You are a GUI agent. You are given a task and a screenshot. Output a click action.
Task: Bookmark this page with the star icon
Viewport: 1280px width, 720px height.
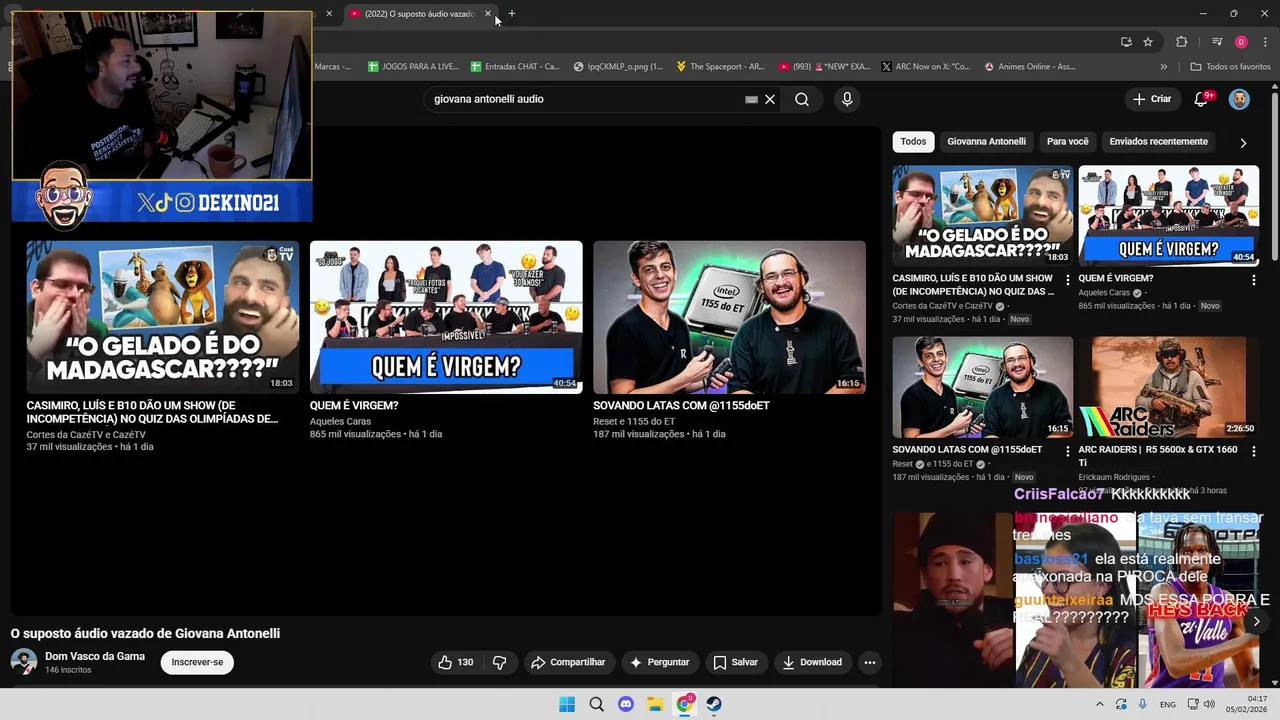(1148, 42)
